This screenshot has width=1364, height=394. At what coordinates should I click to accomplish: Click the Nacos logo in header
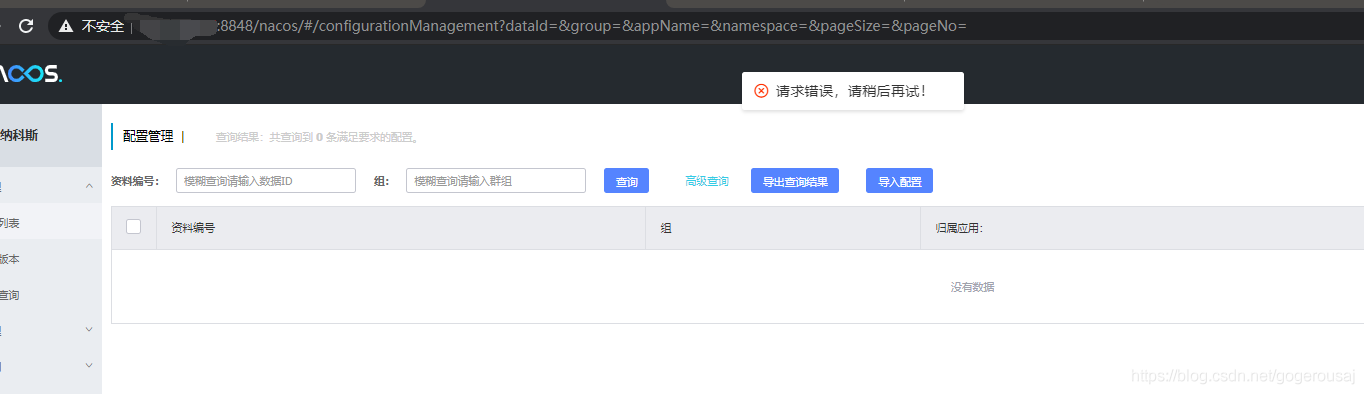pyautogui.click(x=31, y=74)
